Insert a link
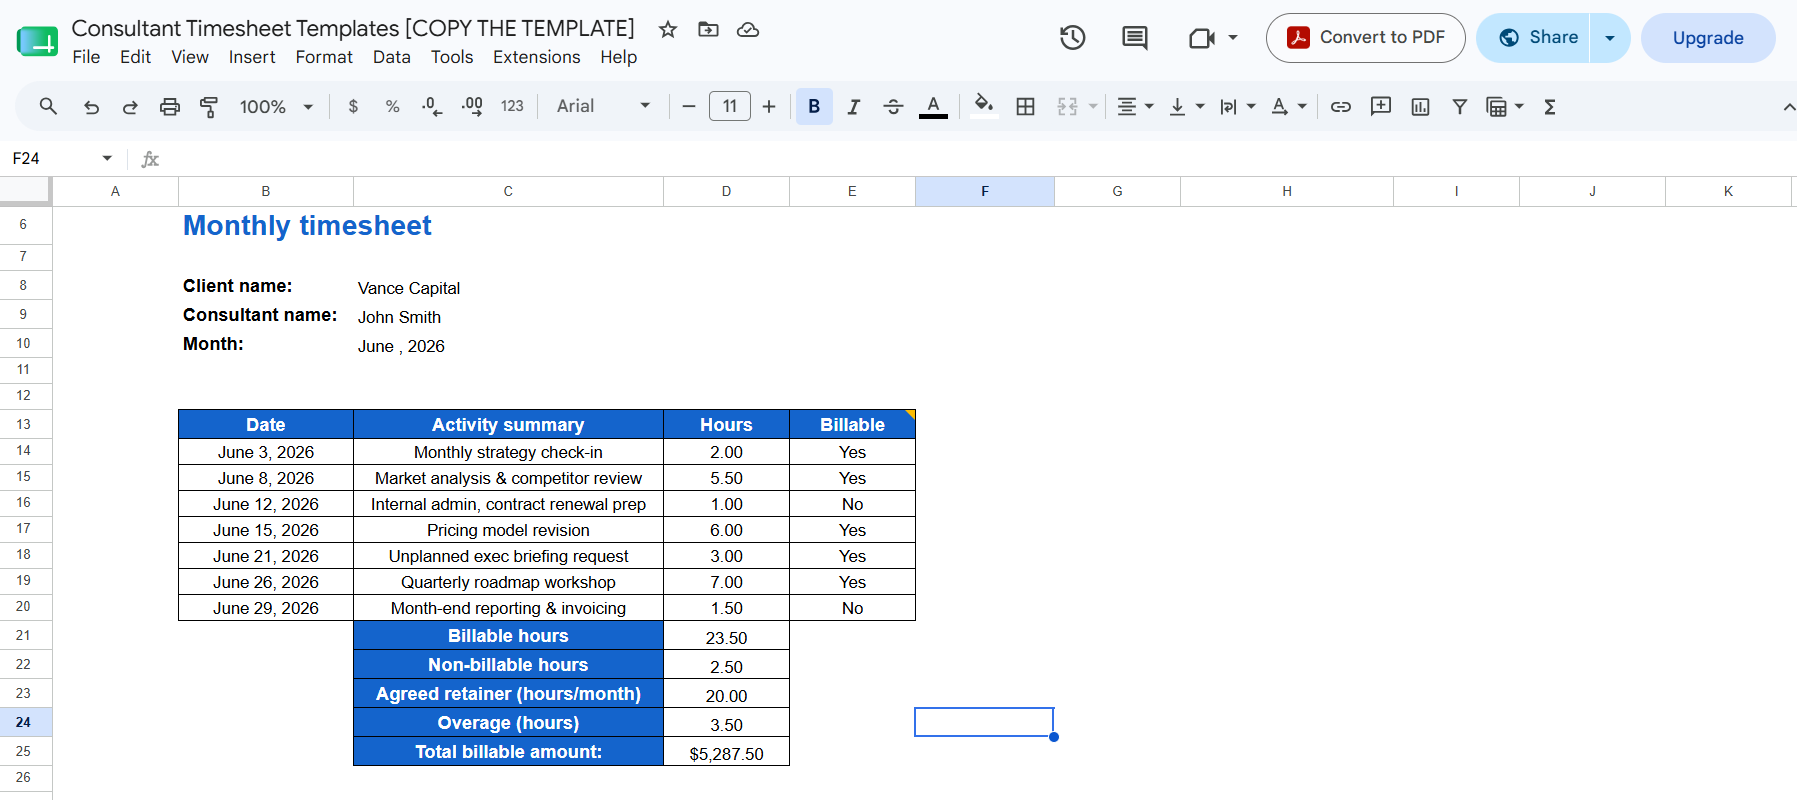This screenshot has width=1797, height=800. tap(1341, 106)
